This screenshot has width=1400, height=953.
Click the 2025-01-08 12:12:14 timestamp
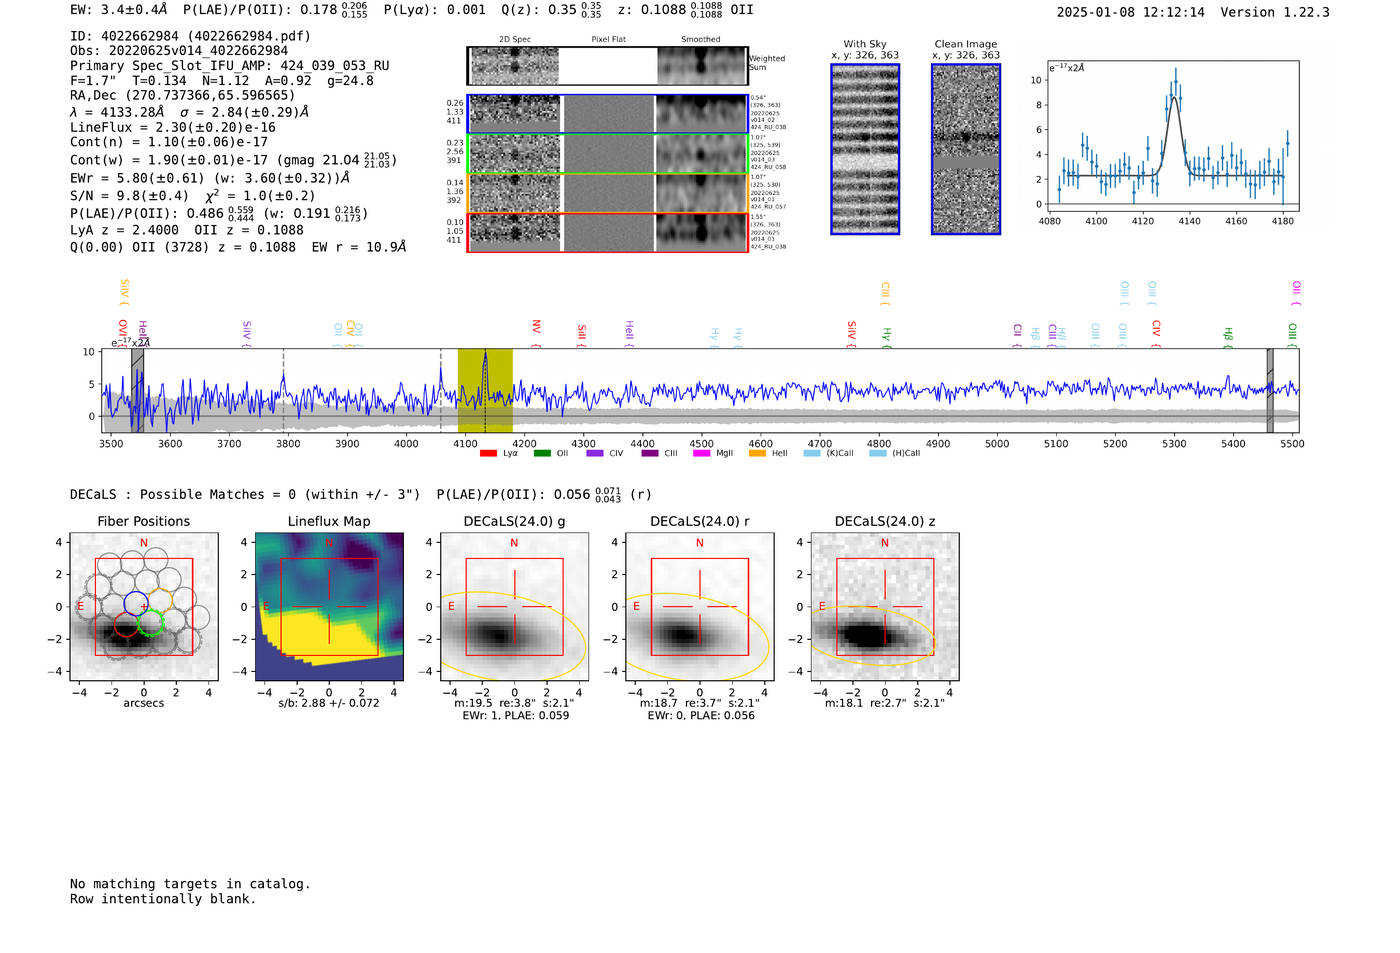pyautogui.click(x=1130, y=13)
